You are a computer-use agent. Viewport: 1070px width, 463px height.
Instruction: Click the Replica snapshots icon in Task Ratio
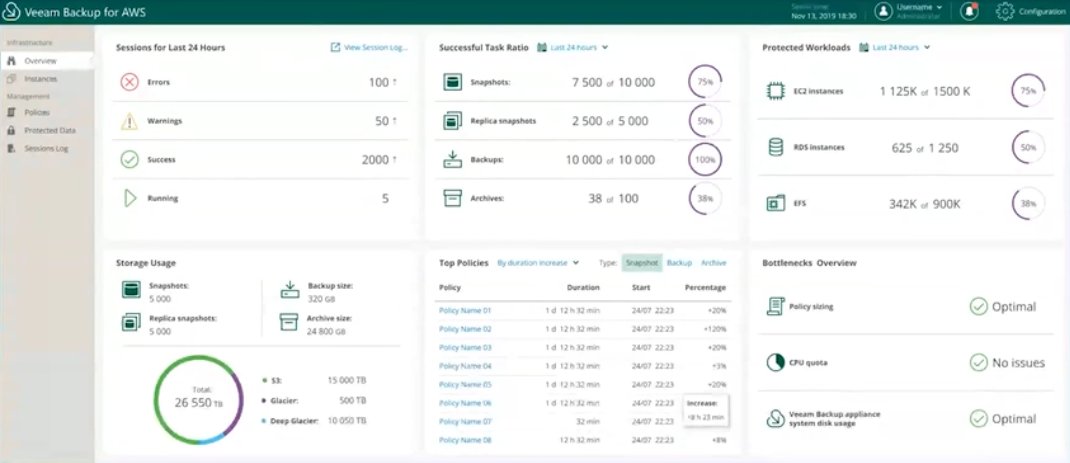[x=452, y=121]
